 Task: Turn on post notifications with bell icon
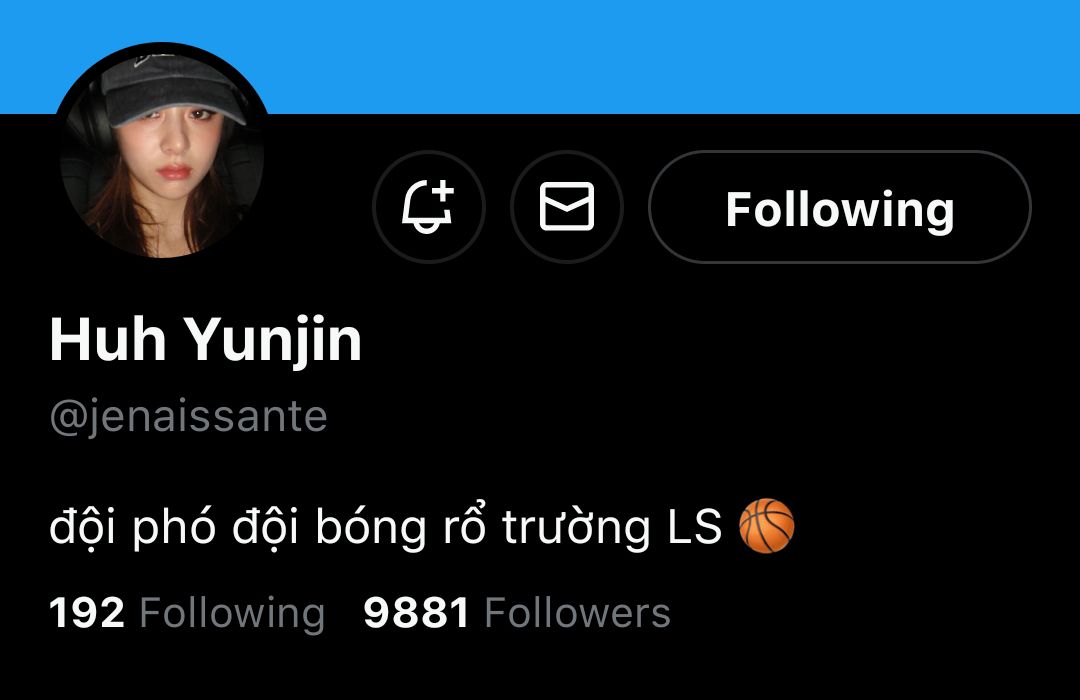pyautogui.click(x=428, y=207)
